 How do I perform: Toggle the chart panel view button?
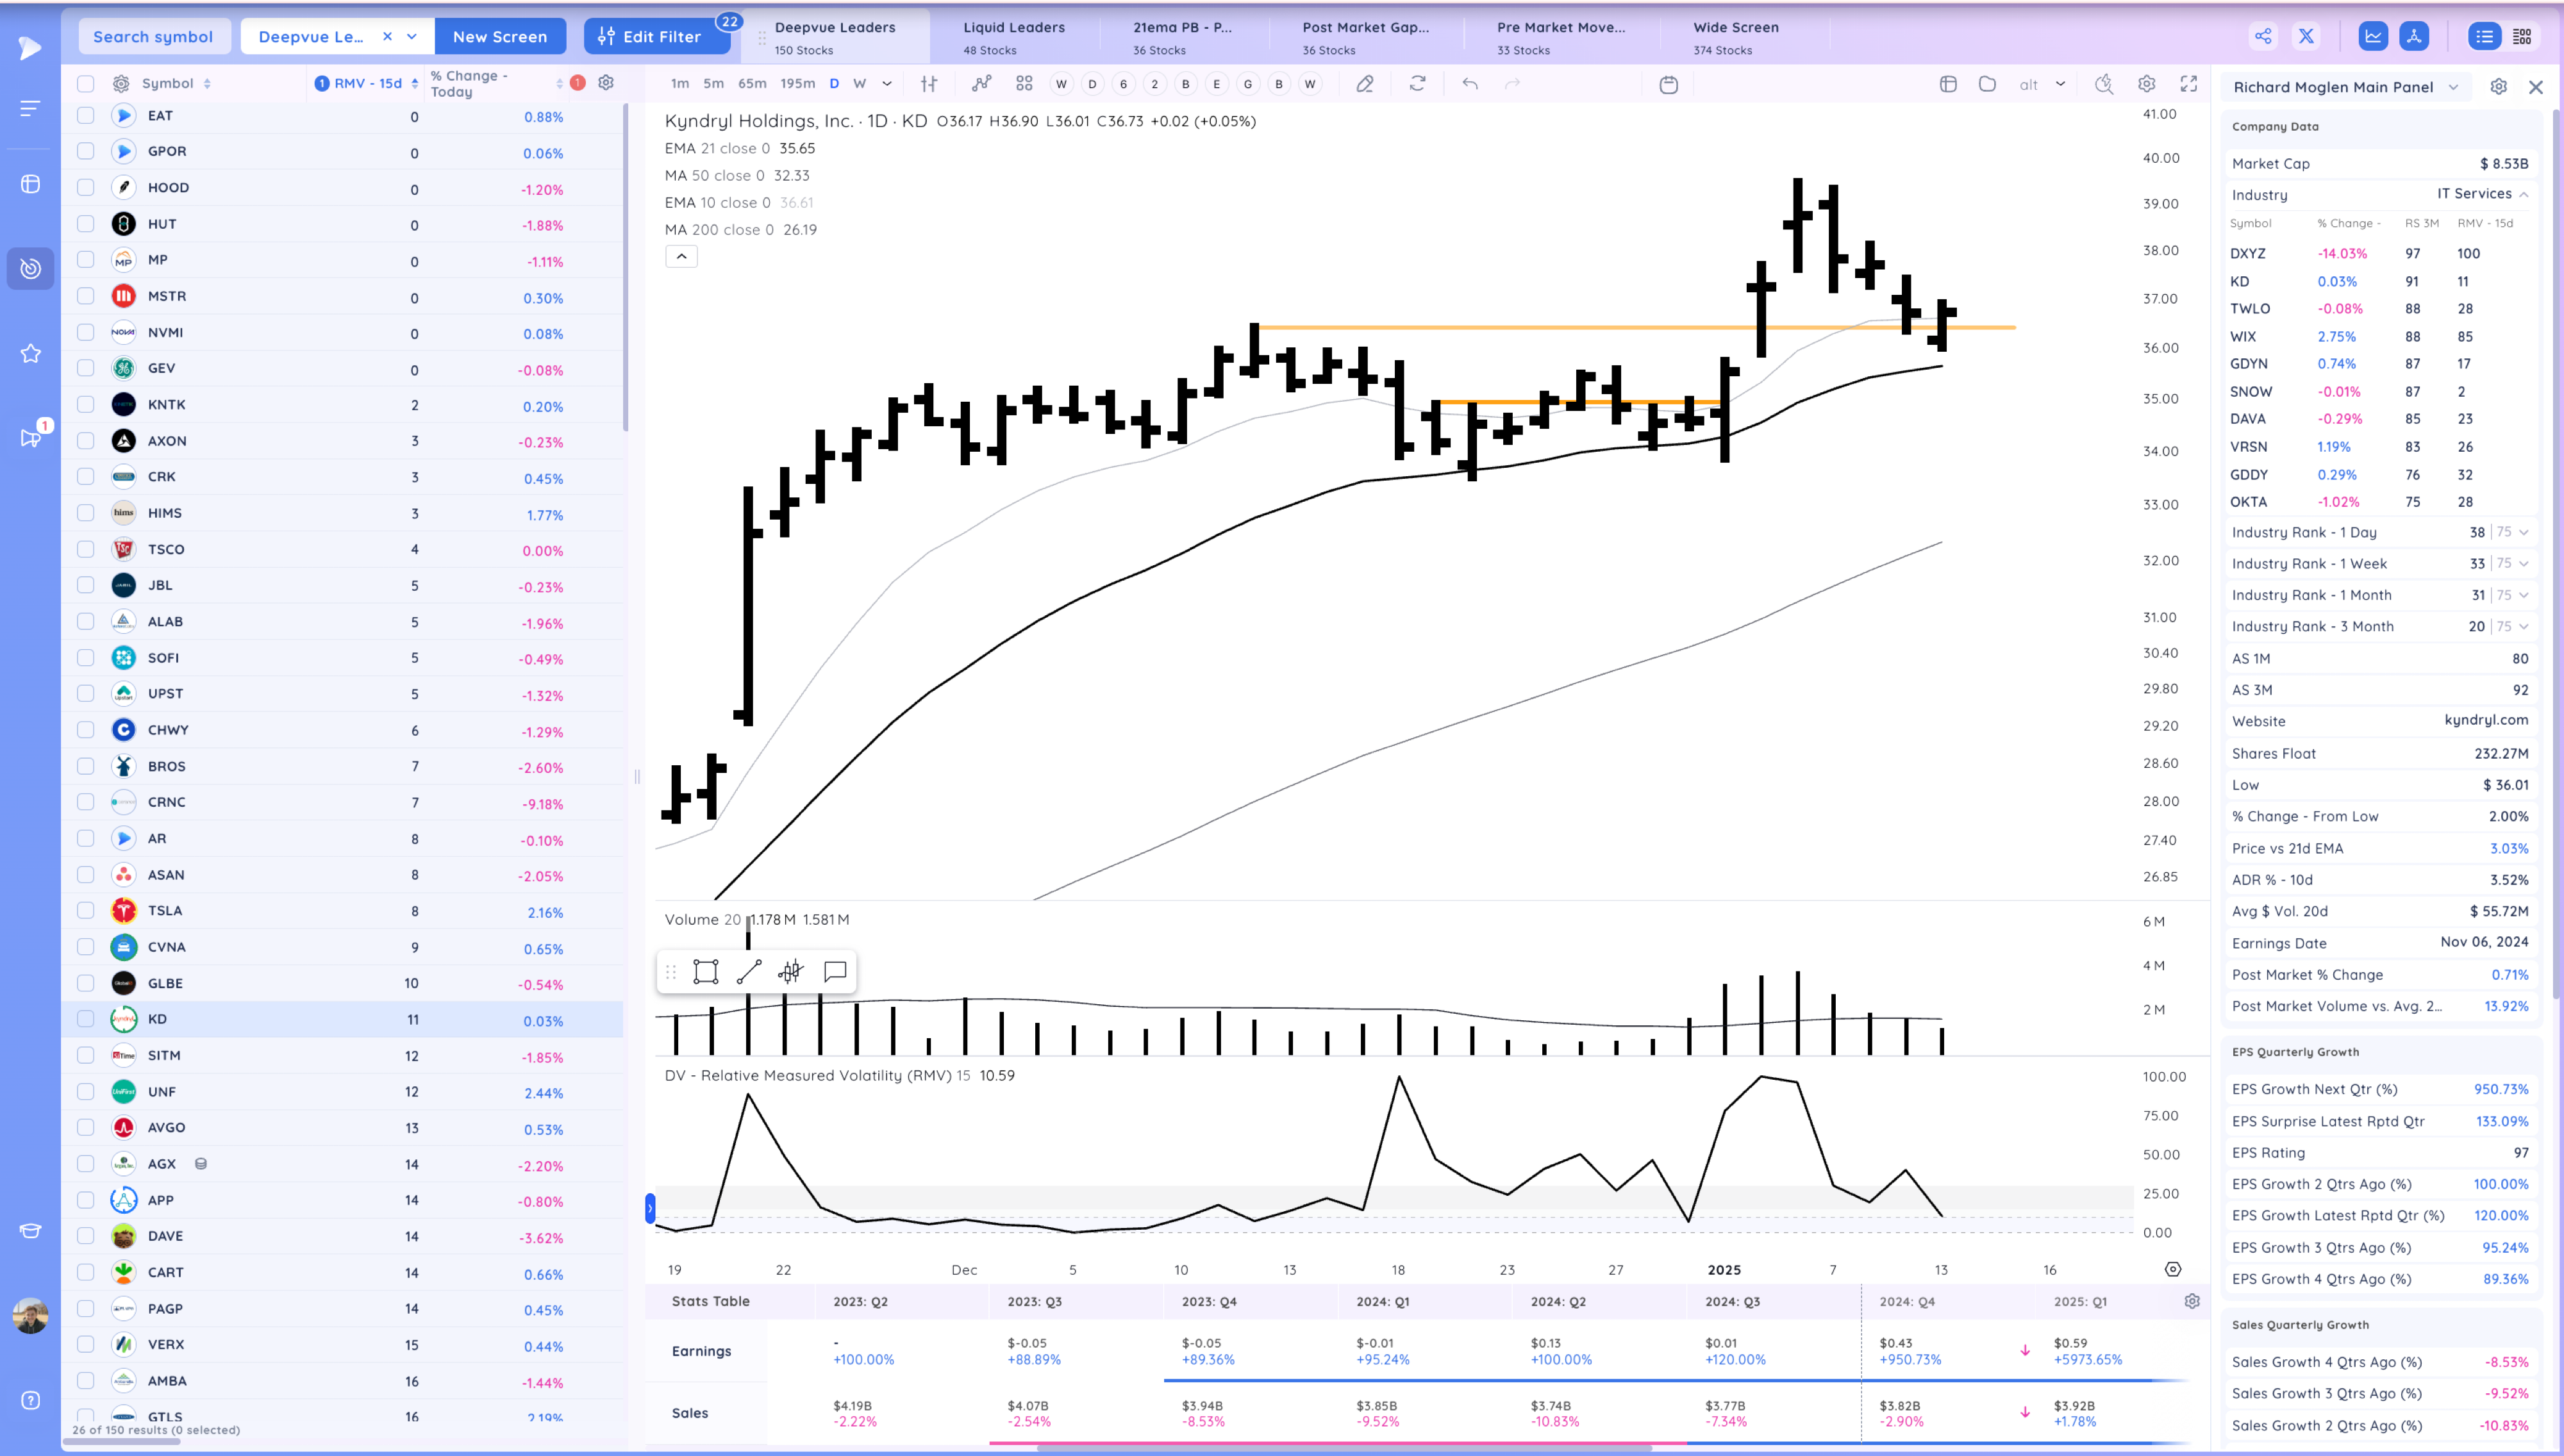(2373, 36)
